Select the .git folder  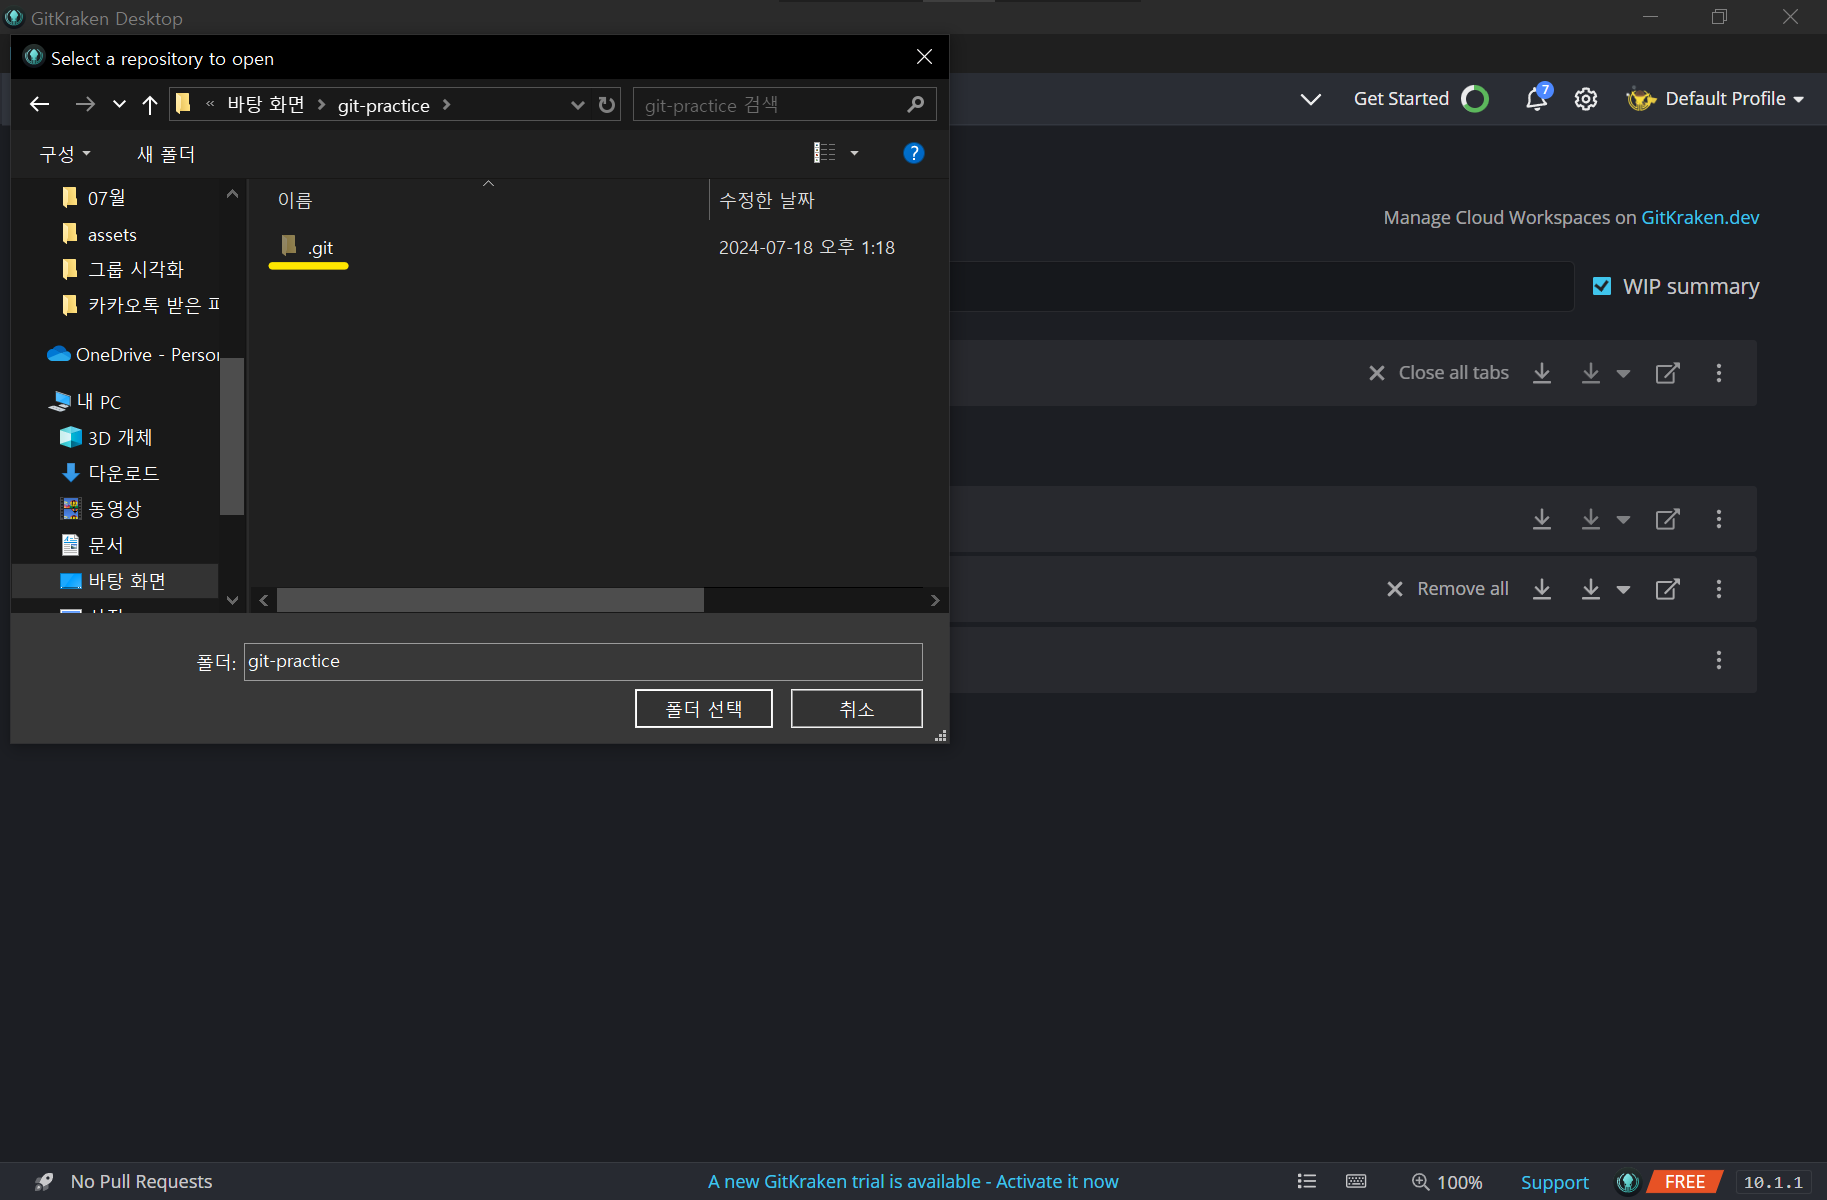point(308,247)
